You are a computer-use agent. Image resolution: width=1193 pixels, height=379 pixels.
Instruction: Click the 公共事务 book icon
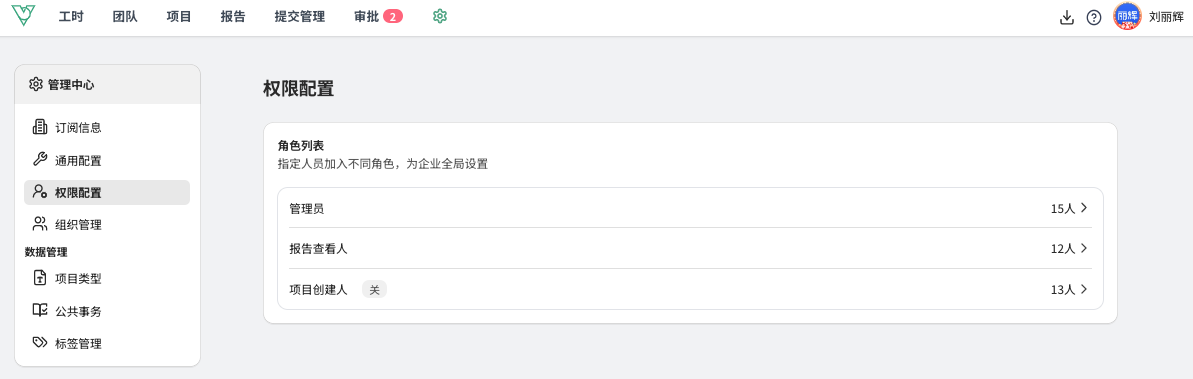click(40, 311)
